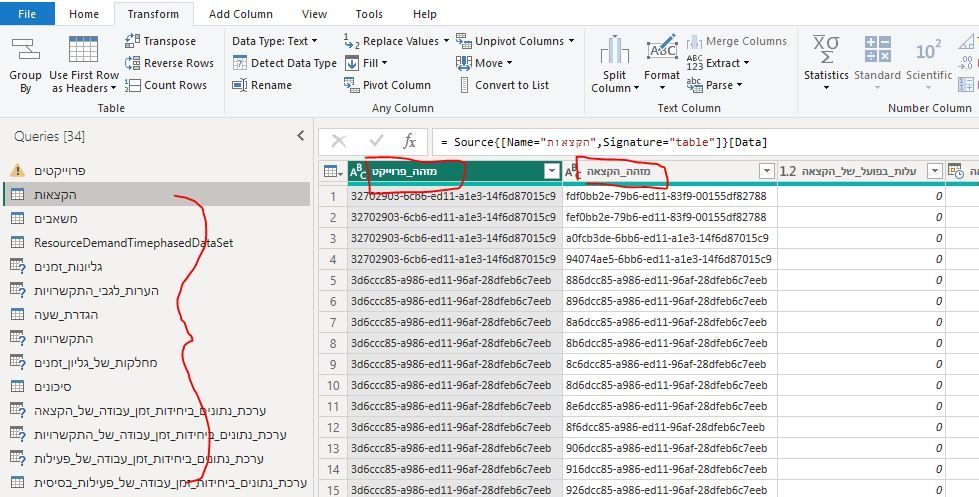Click the Reverse Rows icon
Viewport: 979px width, 497px height.
pyautogui.click(x=133, y=63)
